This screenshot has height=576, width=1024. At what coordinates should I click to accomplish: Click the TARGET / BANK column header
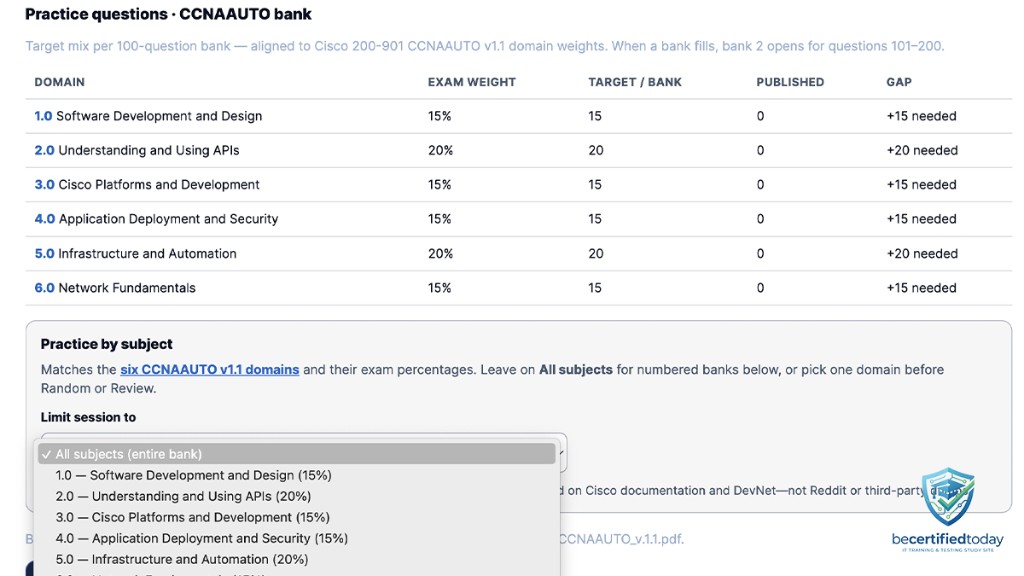click(x=635, y=82)
